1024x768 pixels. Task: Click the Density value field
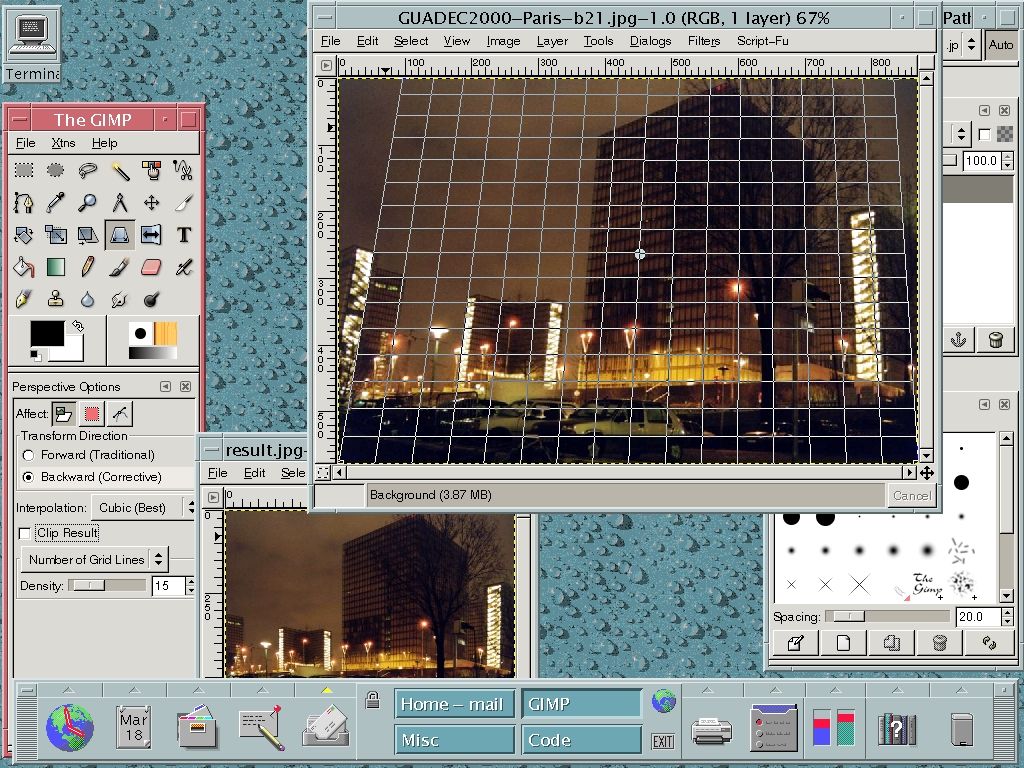point(168,586)
